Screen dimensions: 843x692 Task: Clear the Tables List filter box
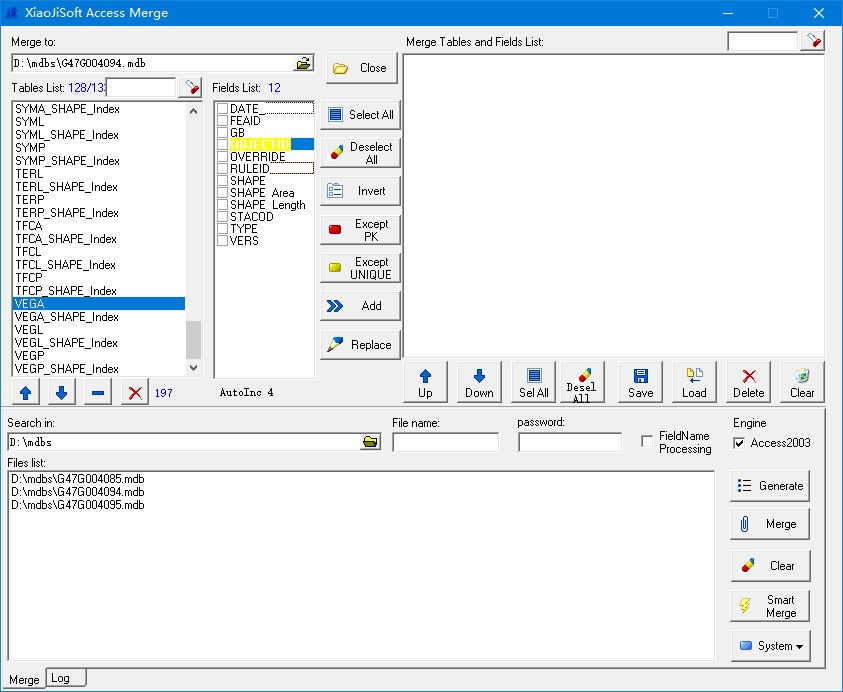pyautogui.click(x=190, y=87)
